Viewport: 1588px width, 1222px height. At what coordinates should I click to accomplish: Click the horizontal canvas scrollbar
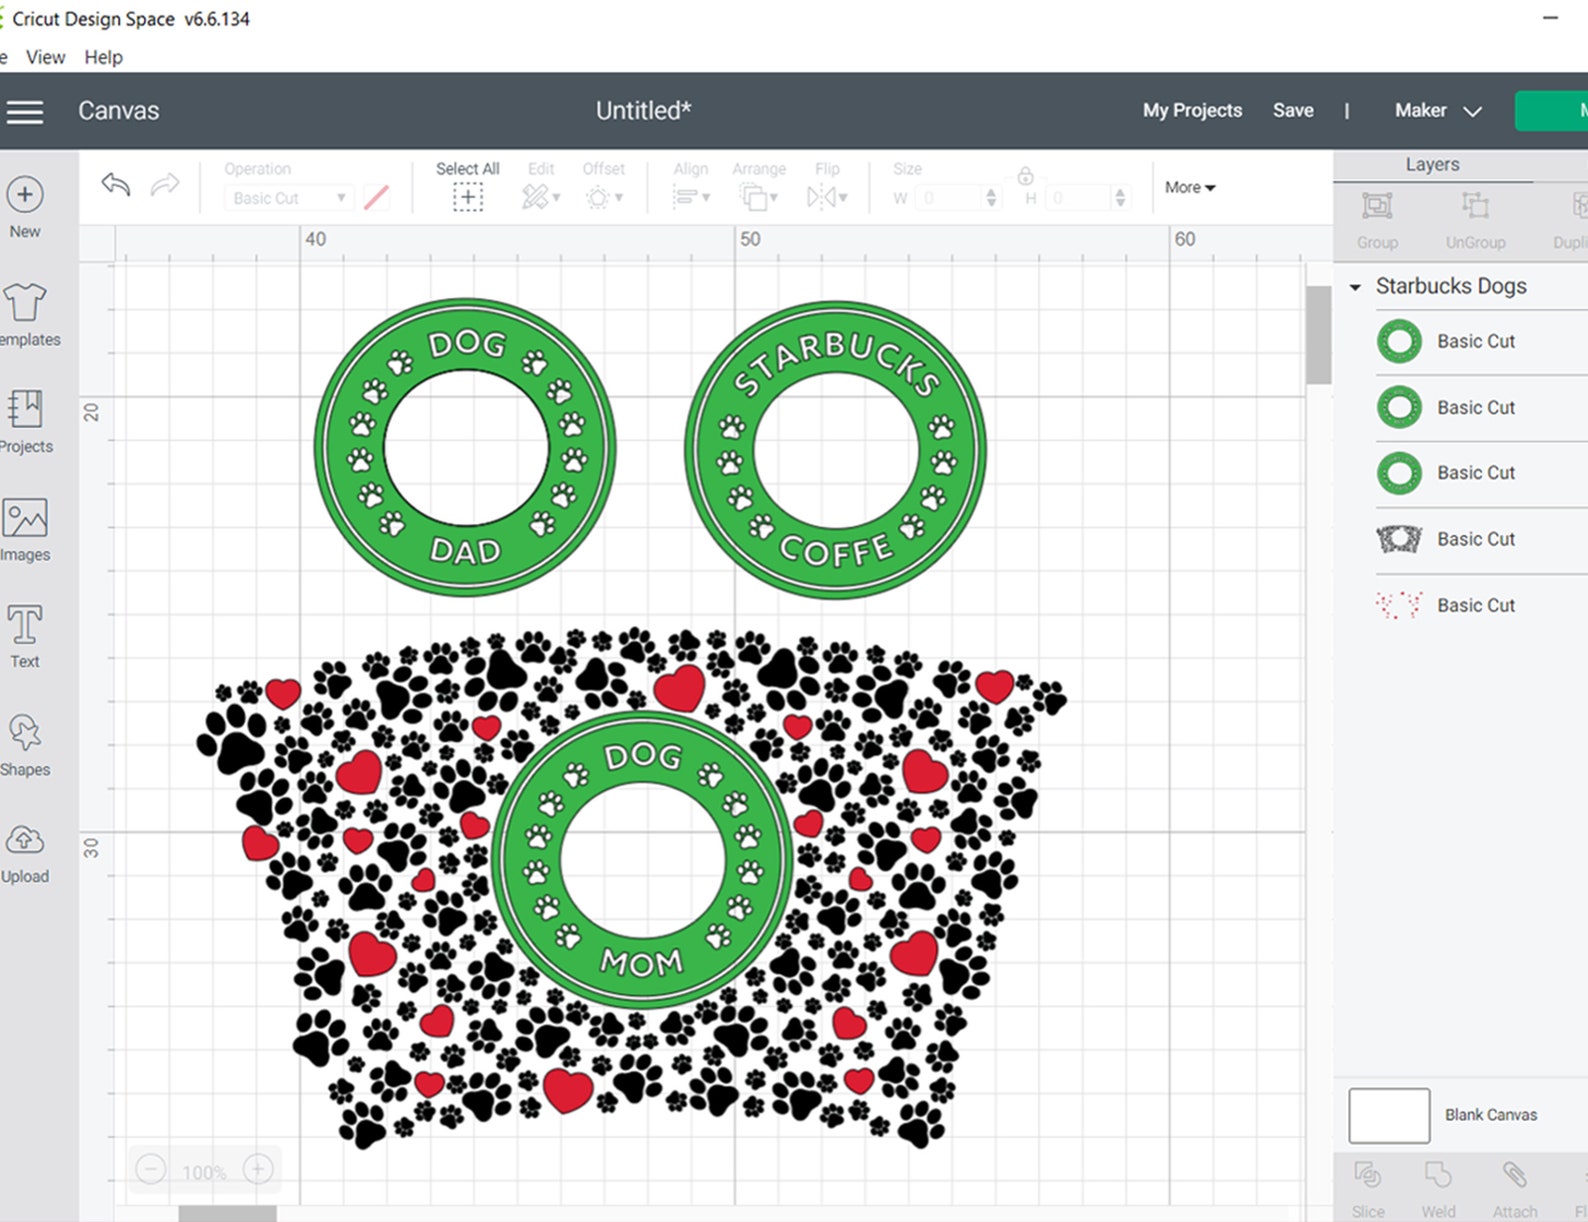coord(227,1214)
